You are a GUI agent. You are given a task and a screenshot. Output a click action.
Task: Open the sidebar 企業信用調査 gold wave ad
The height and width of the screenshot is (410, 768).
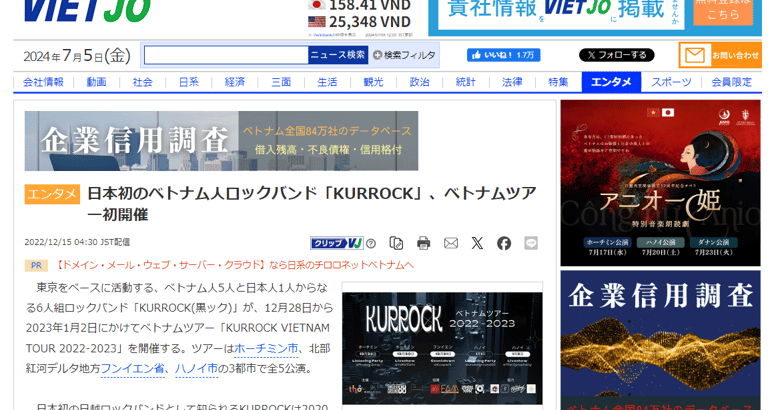pos(661,340)
